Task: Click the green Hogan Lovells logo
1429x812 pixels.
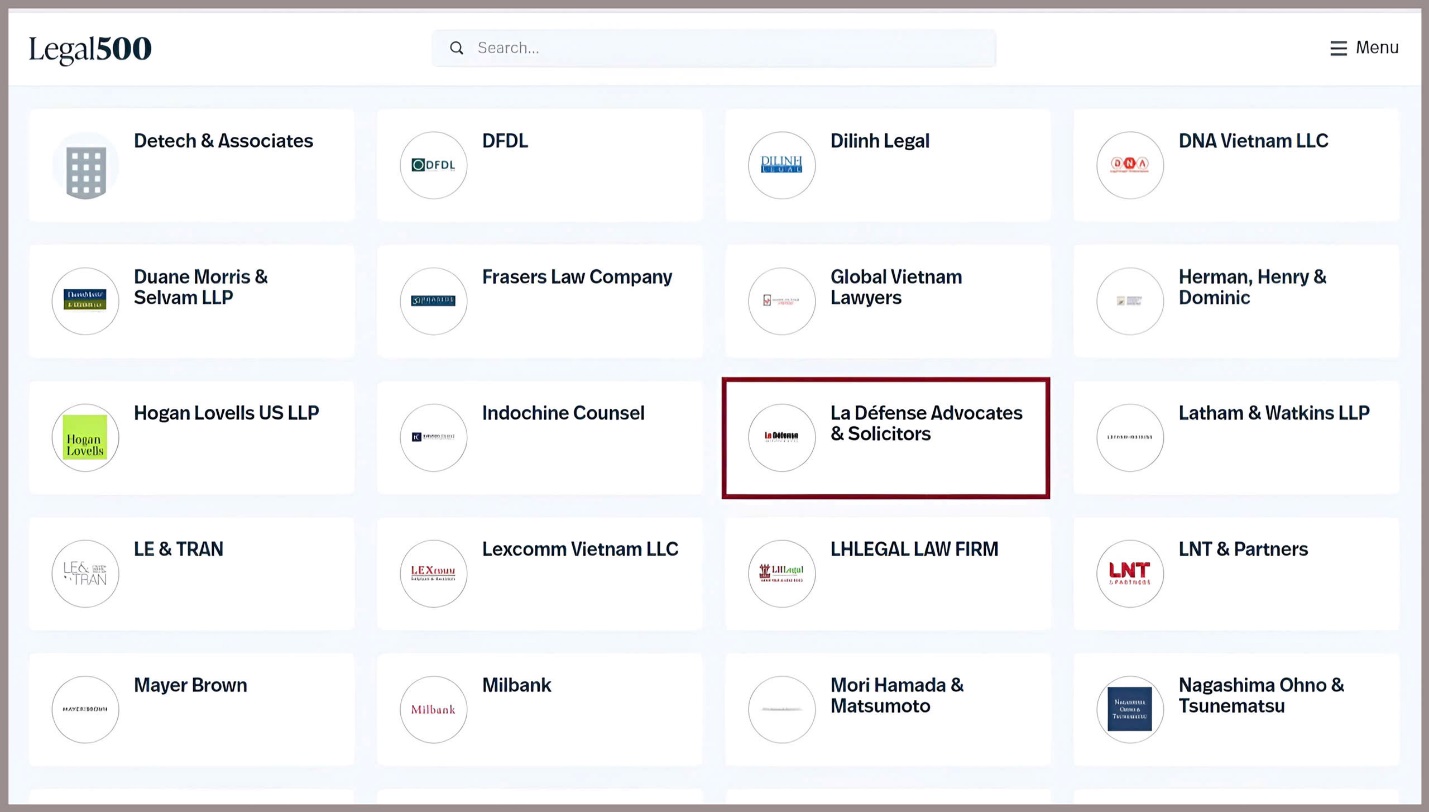Action: click(x=85, y=437)
